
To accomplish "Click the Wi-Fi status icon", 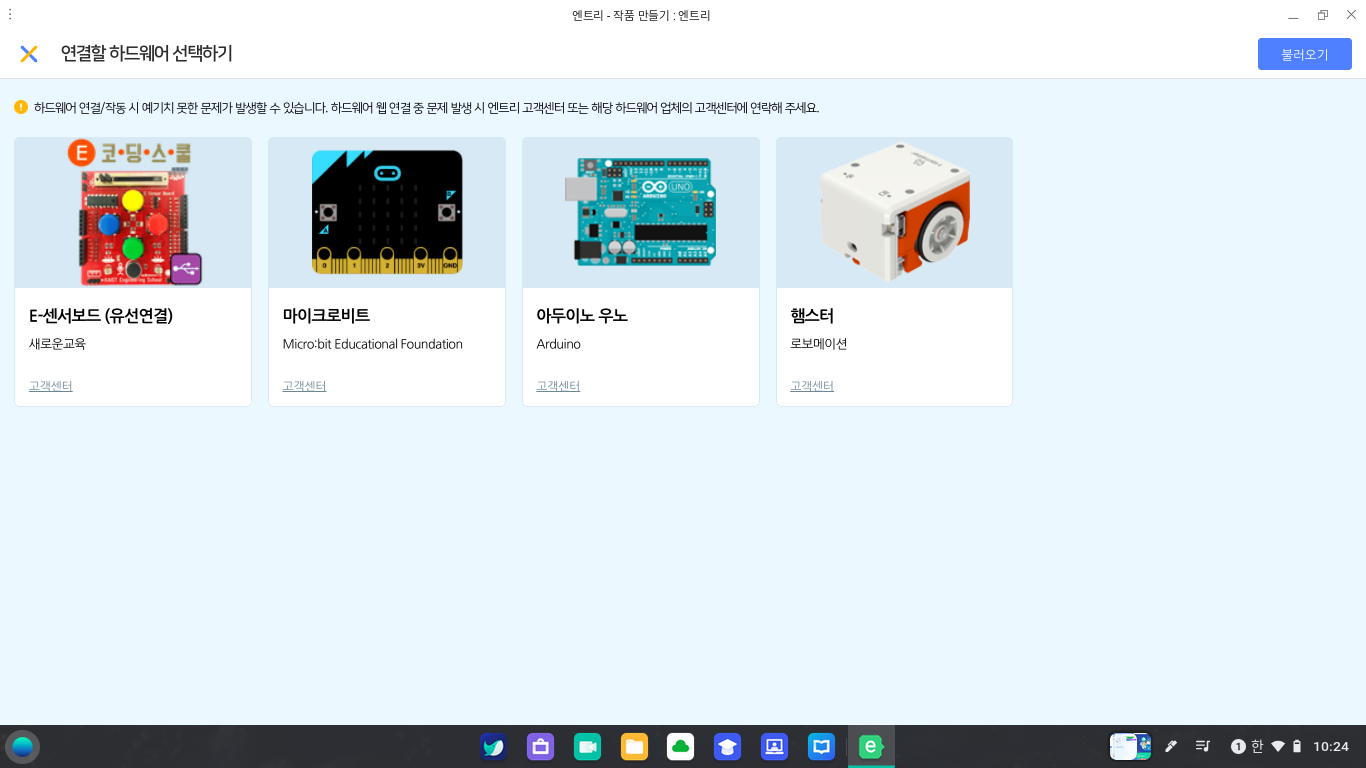I will click(x=1278, y=747).
